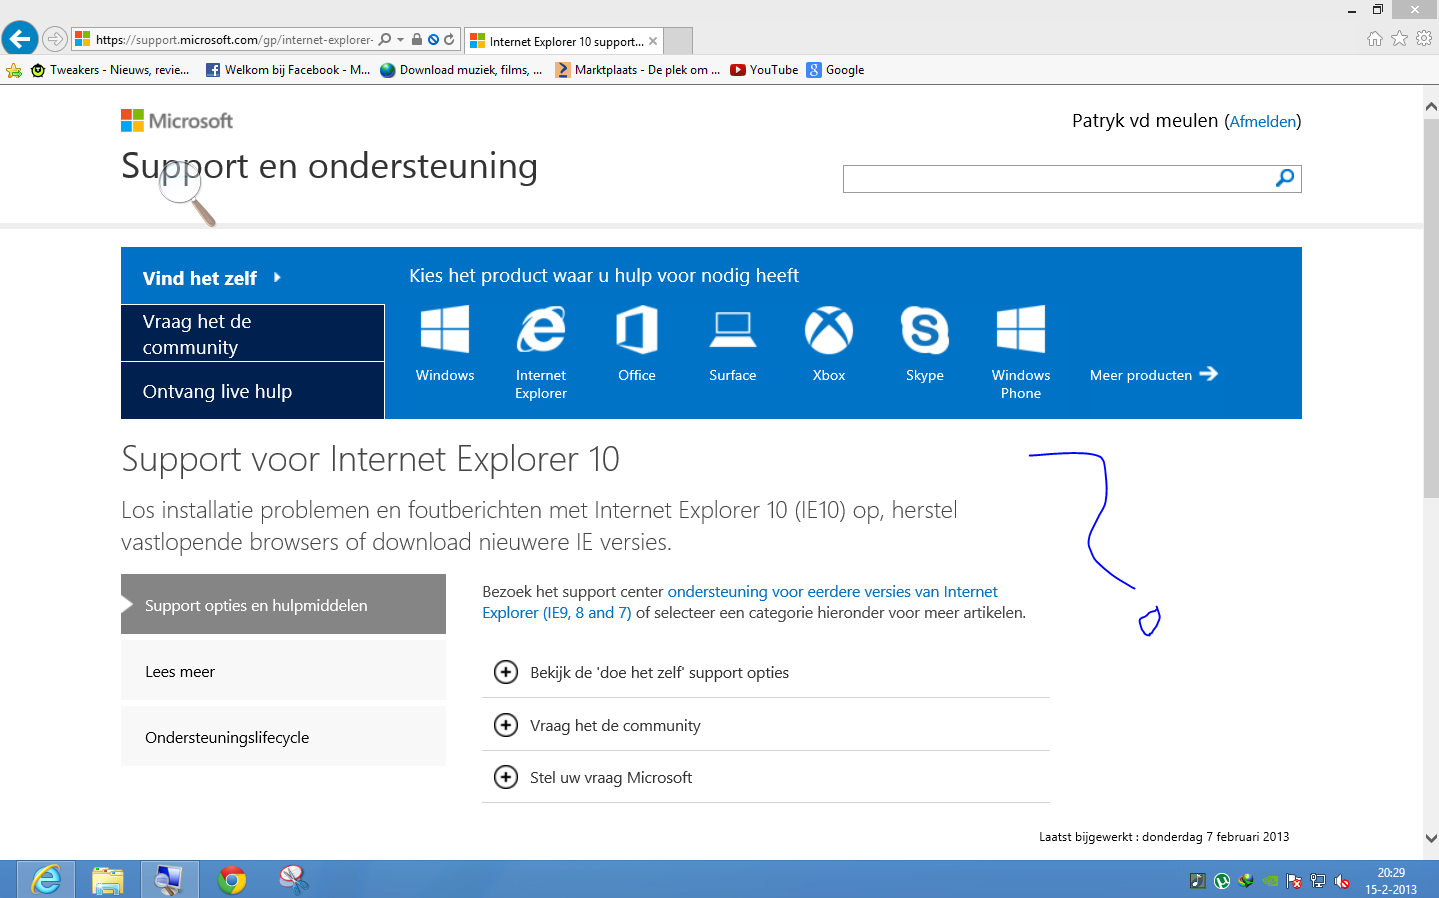1439x898 pixels.
Task: Click the Afmelden sign-out link
Action: point(1262,121)
